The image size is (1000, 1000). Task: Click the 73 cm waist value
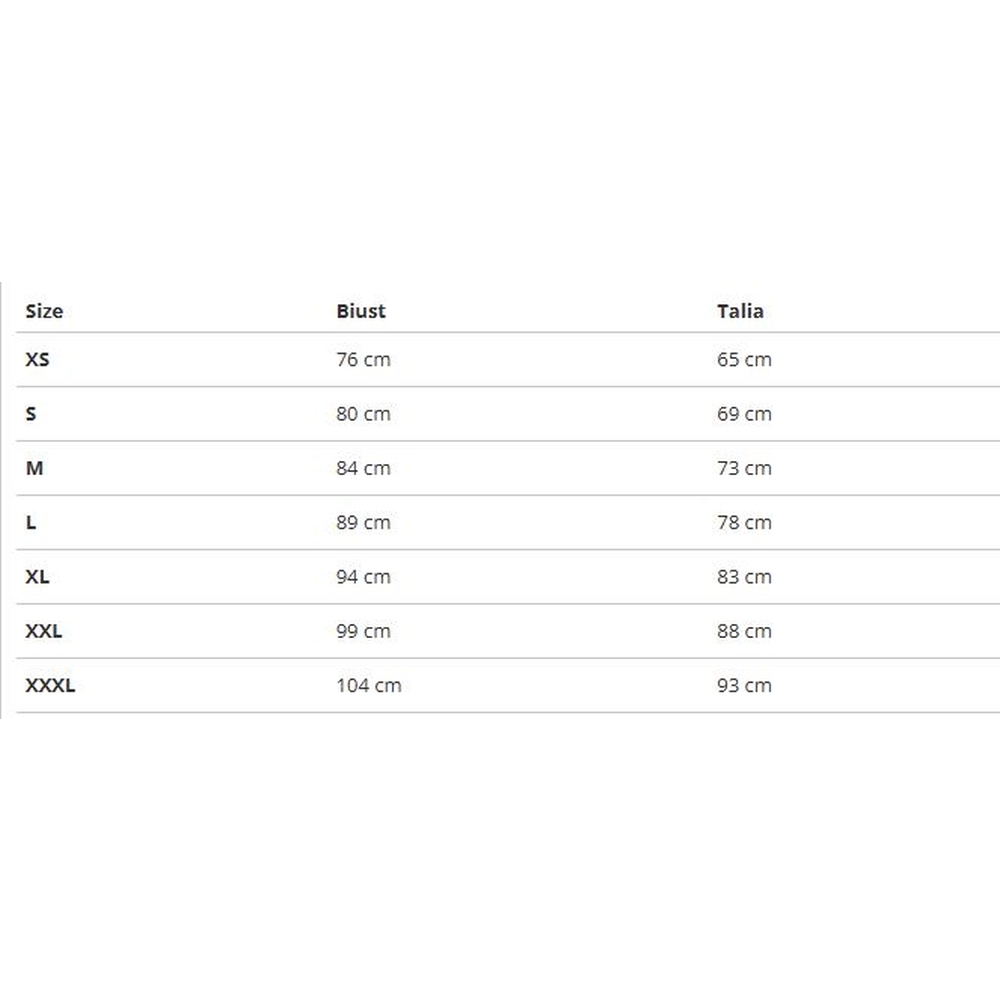(744, 468)
